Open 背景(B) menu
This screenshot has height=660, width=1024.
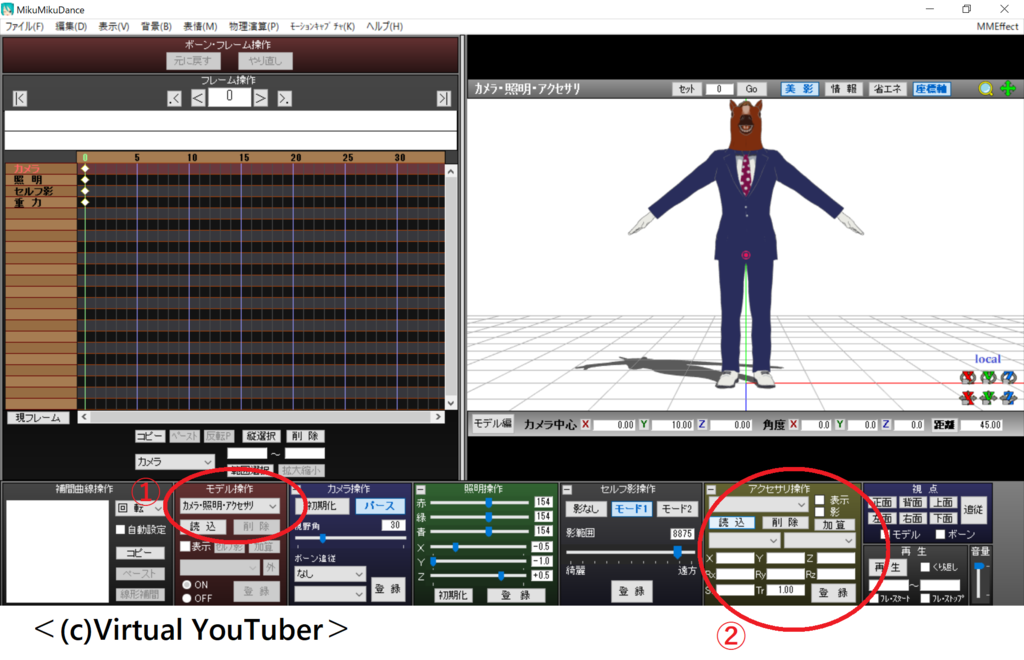[156, 26]
